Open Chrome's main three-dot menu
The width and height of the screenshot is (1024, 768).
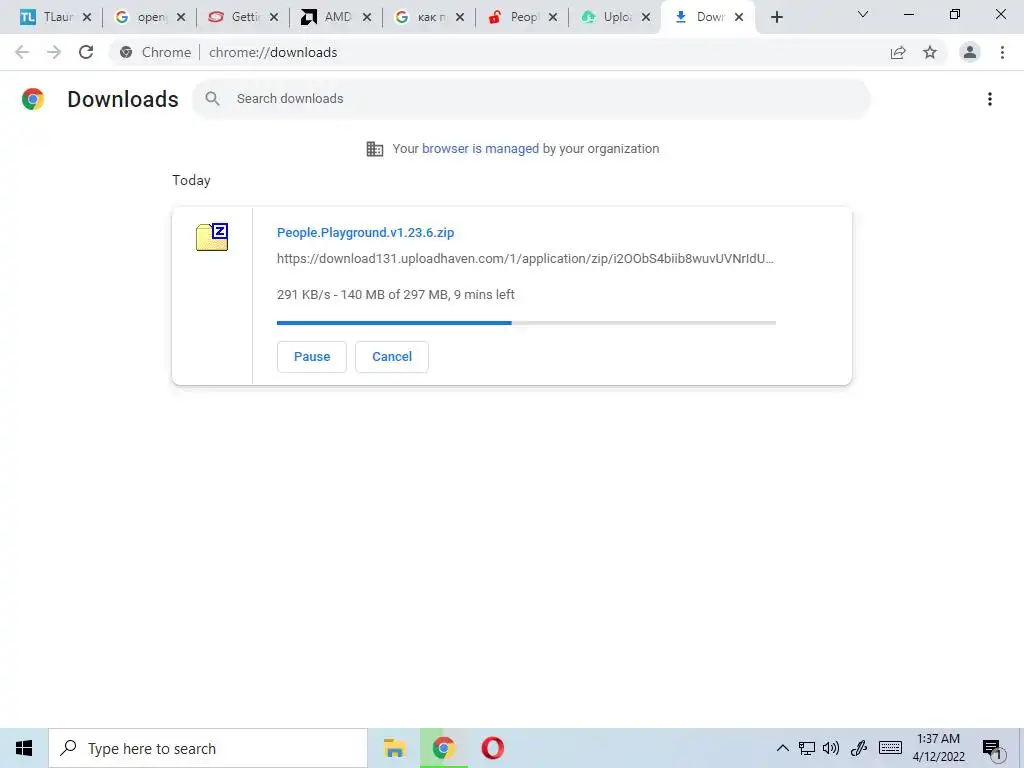(1002, 52)
